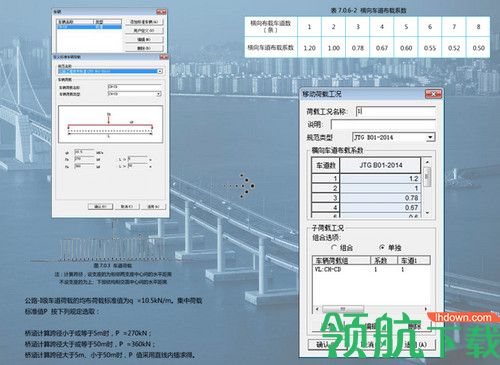Screen dimensions: 500x365
Task: Click the 0.67 coefficient cell for lane 4
Action: (380, 207)
